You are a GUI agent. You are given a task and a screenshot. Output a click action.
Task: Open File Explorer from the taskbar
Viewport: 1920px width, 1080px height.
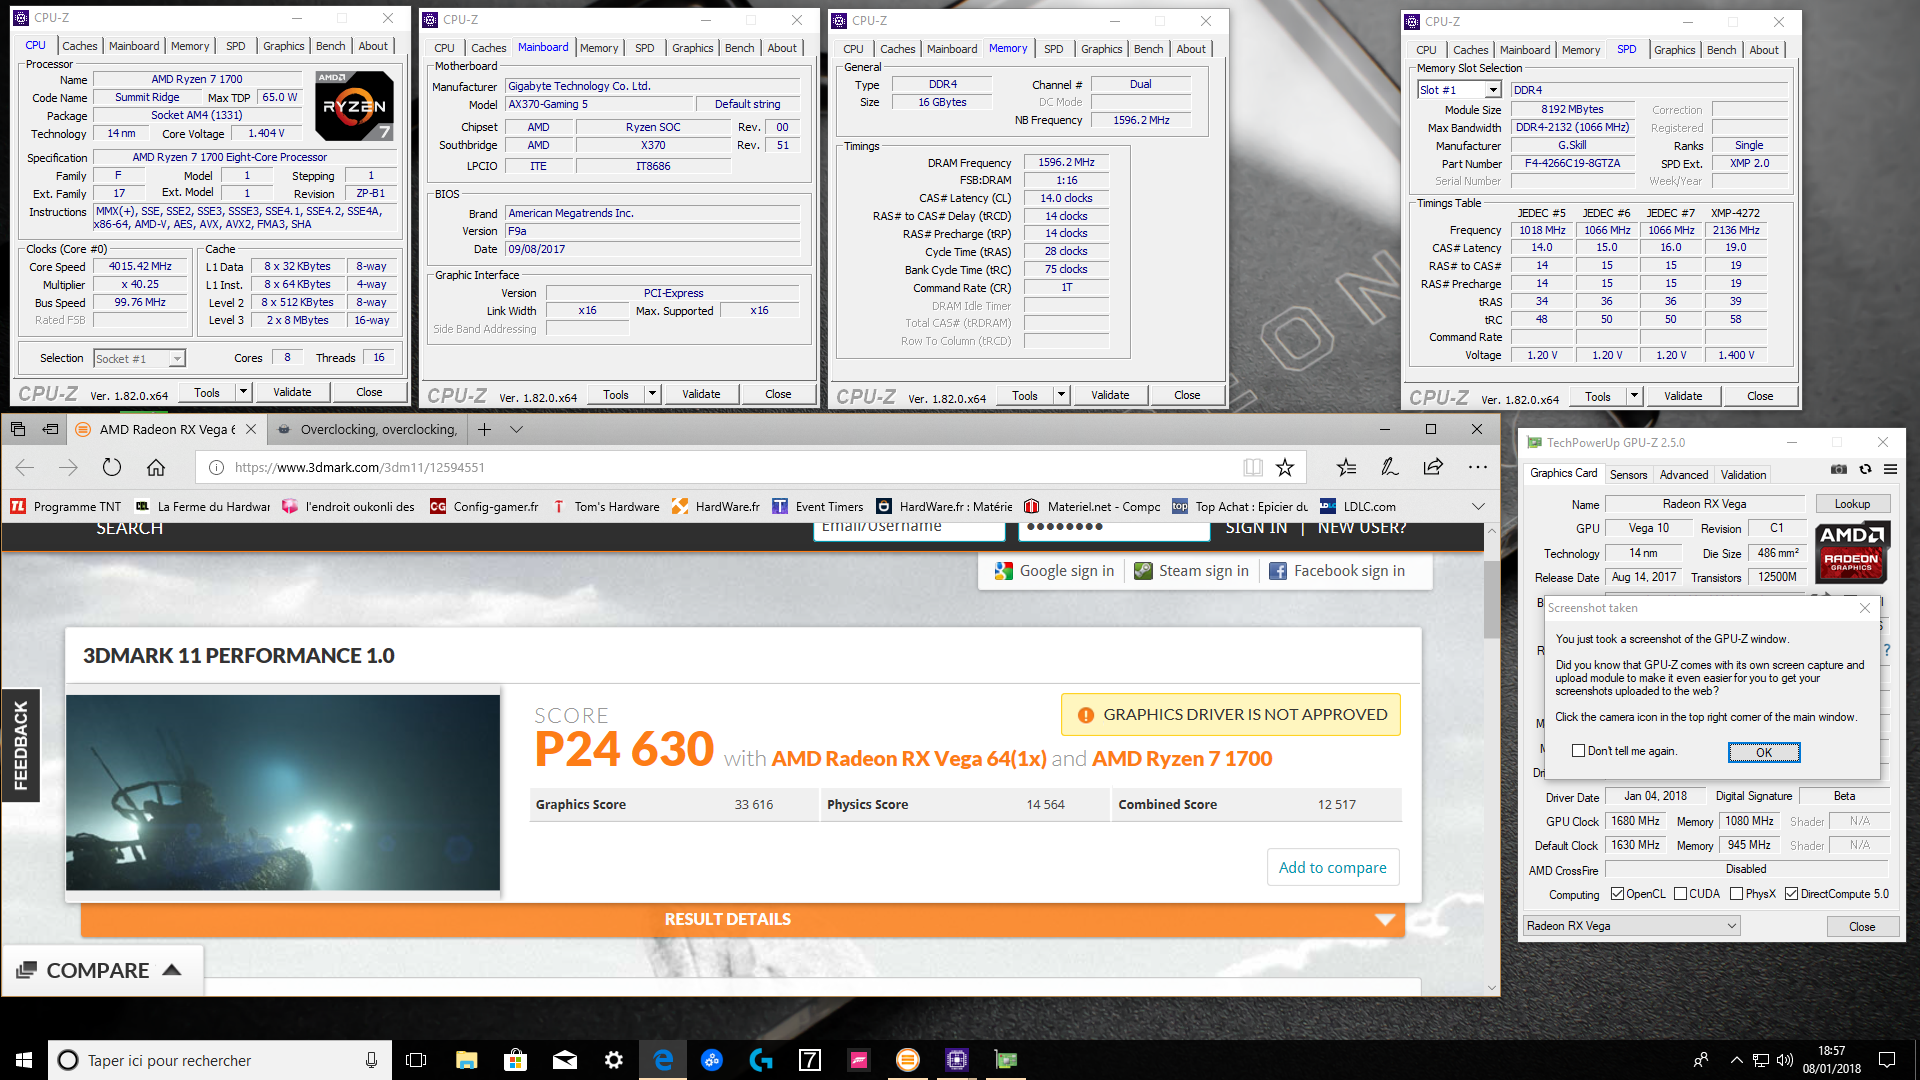pos(466,1060)
